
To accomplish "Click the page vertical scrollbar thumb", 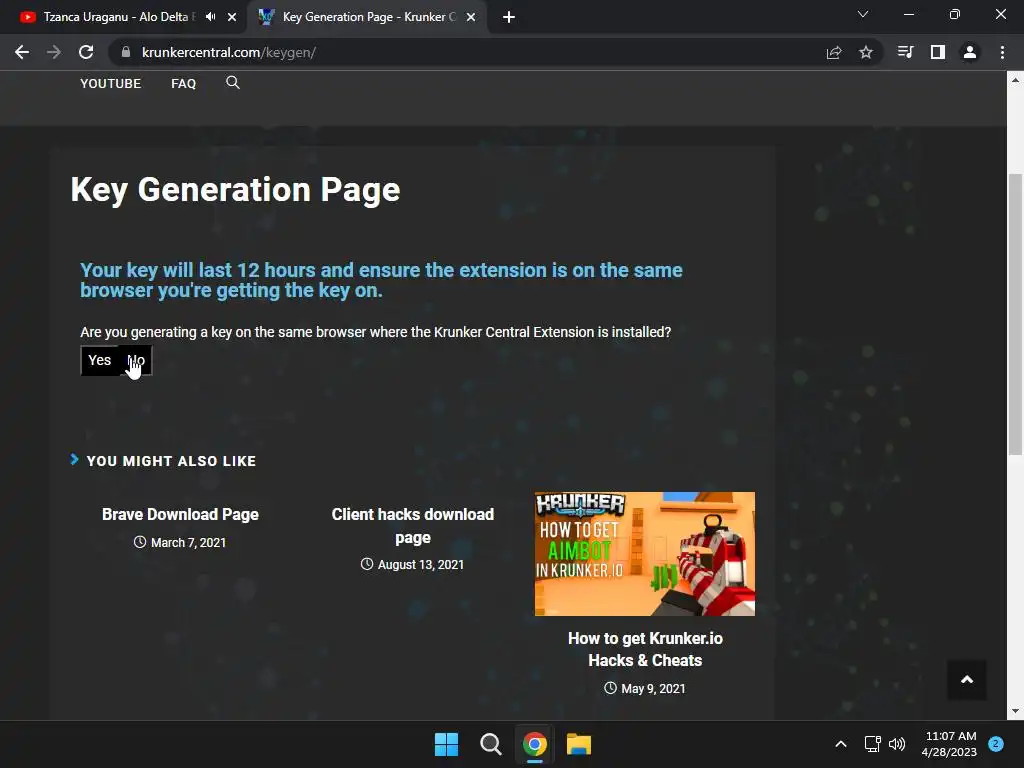I will click(x=1015, y=313).
